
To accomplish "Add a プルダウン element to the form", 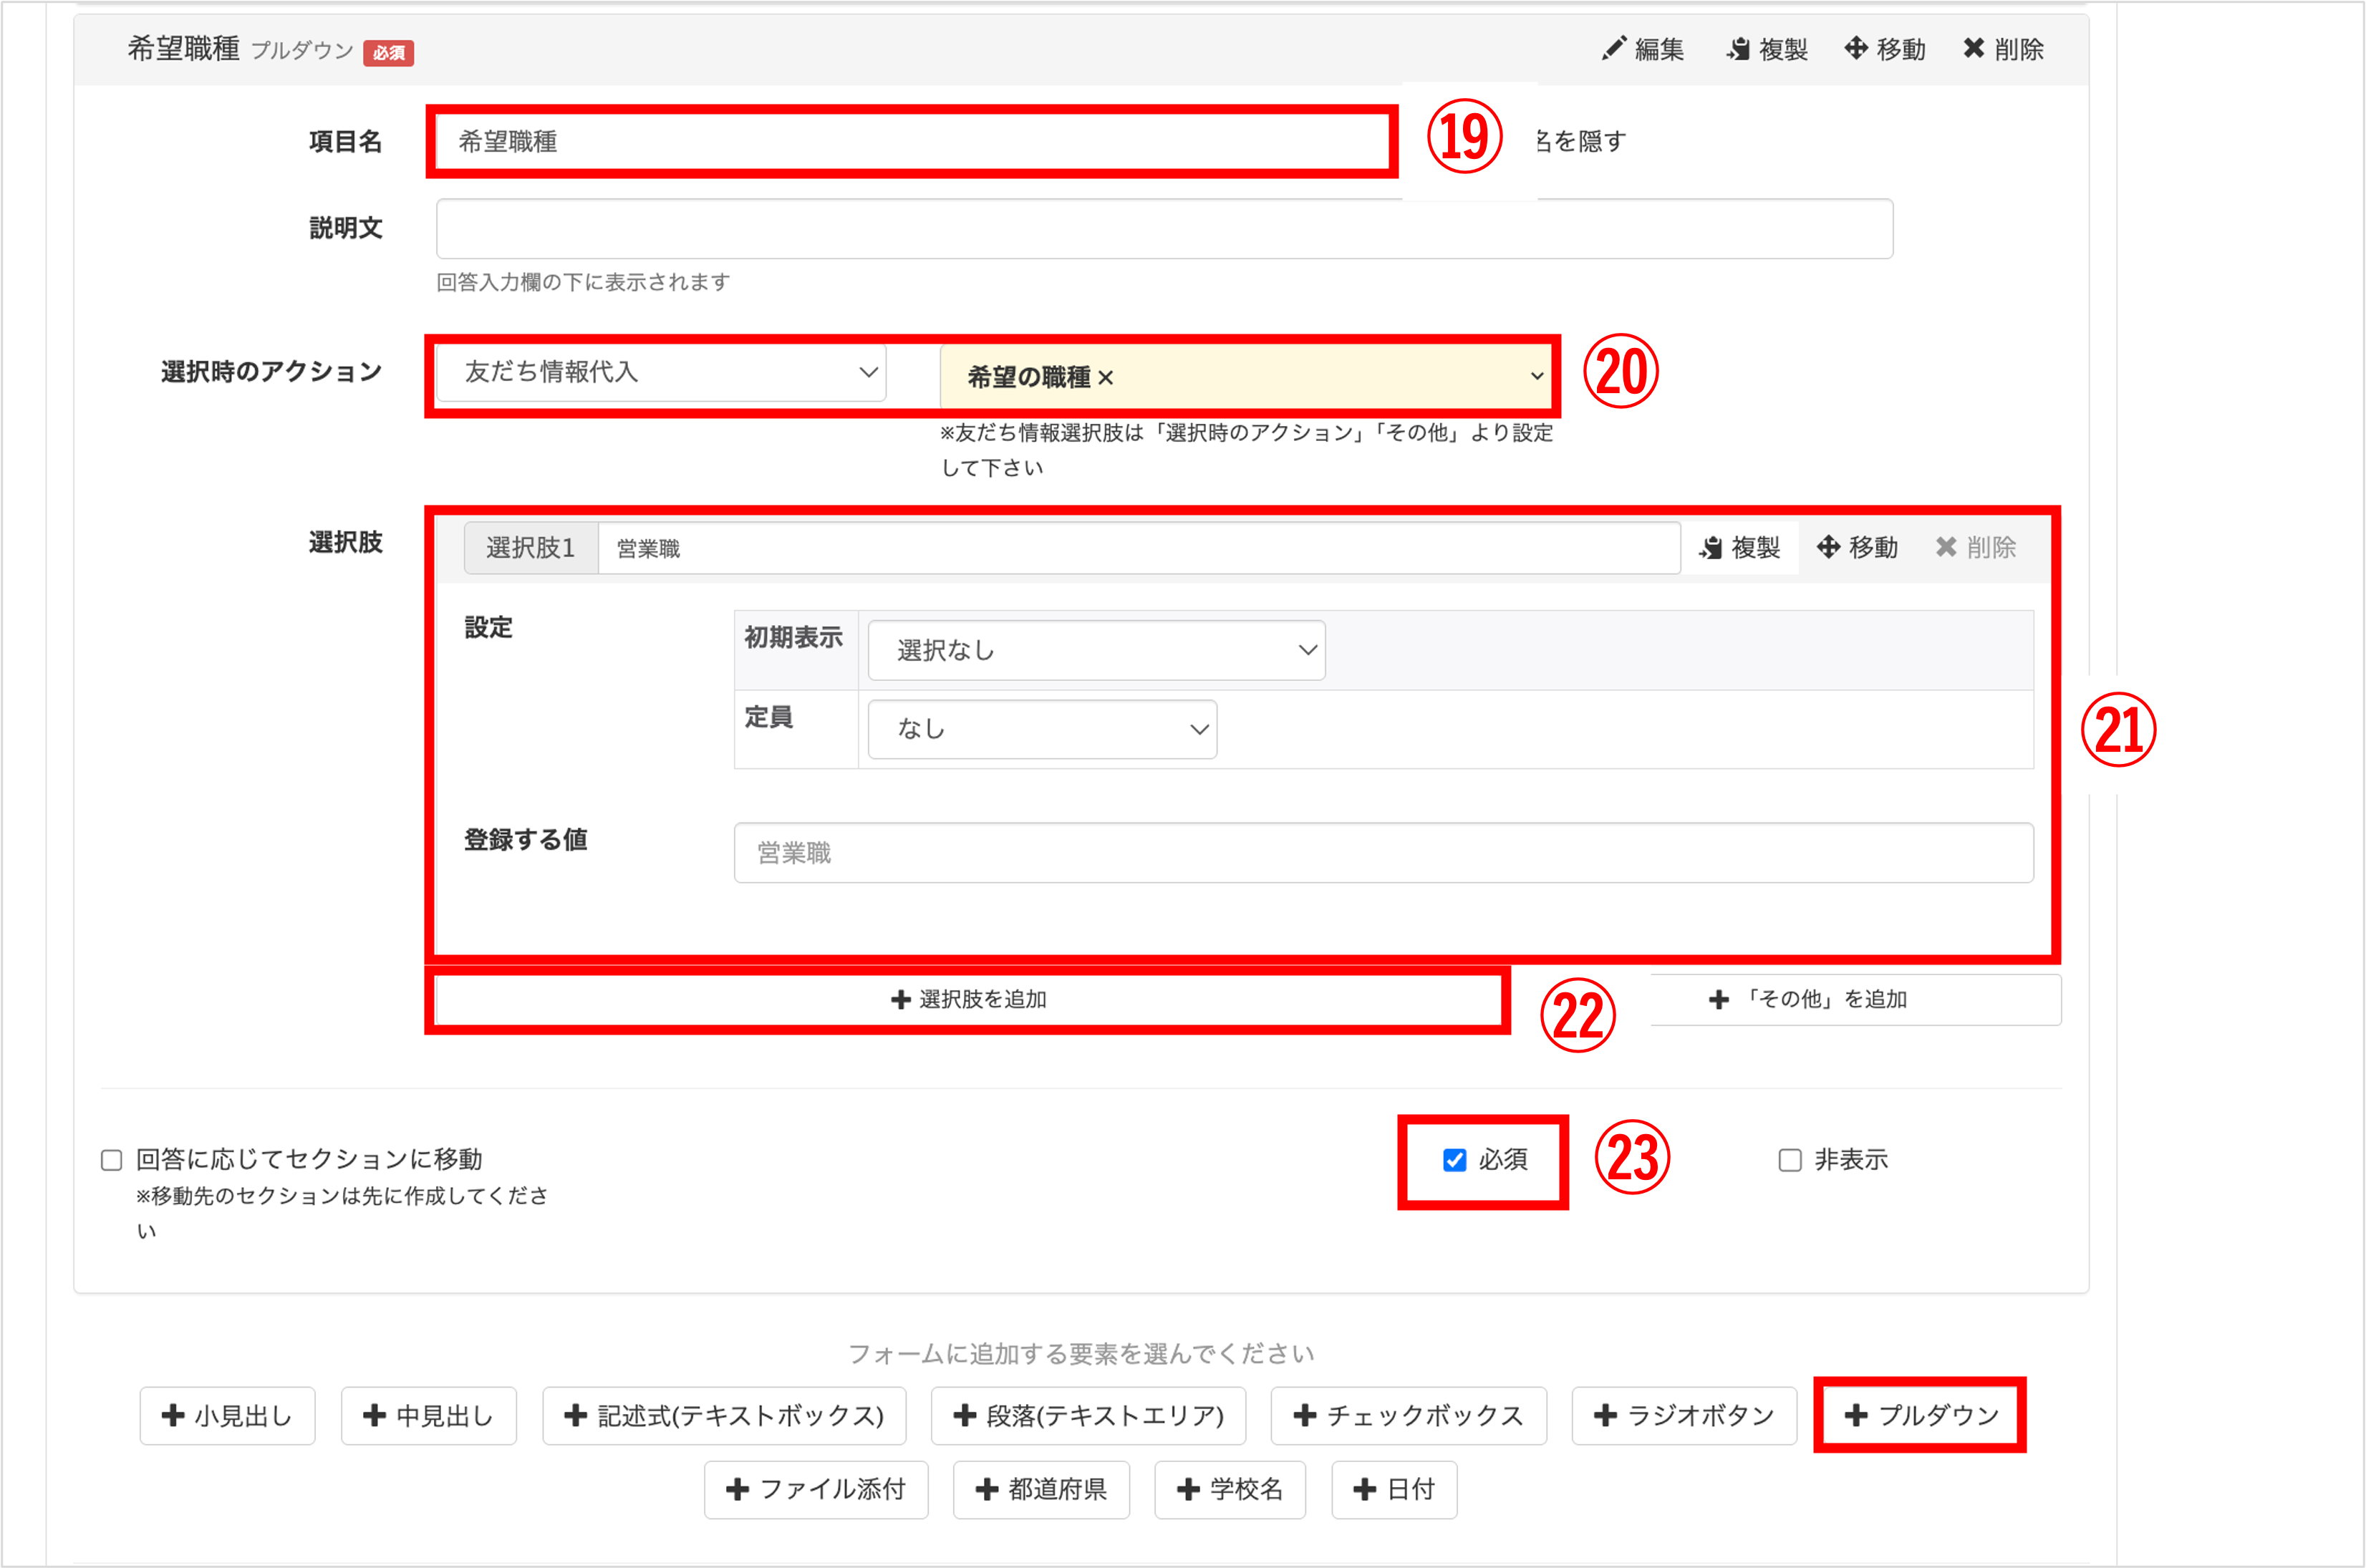I will [x=1920, y=1415].
